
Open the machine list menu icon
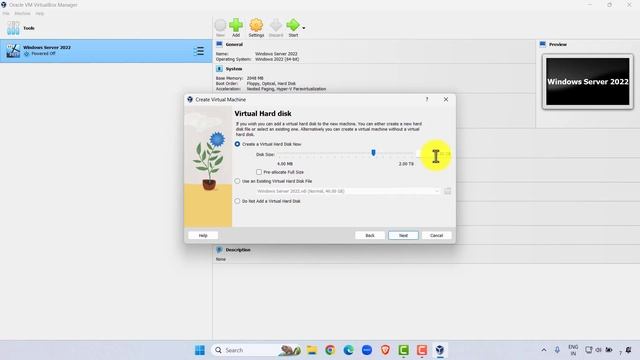click(199, 51)
